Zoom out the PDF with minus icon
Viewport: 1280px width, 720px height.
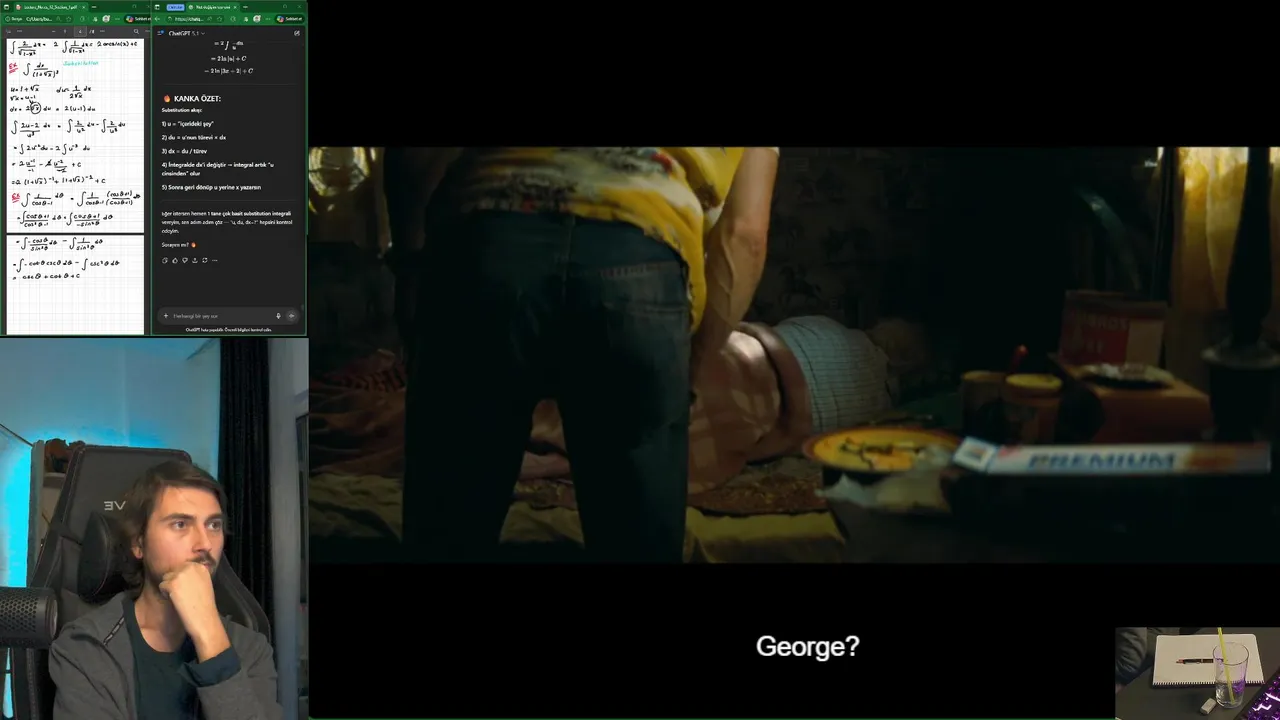(53, 31)
